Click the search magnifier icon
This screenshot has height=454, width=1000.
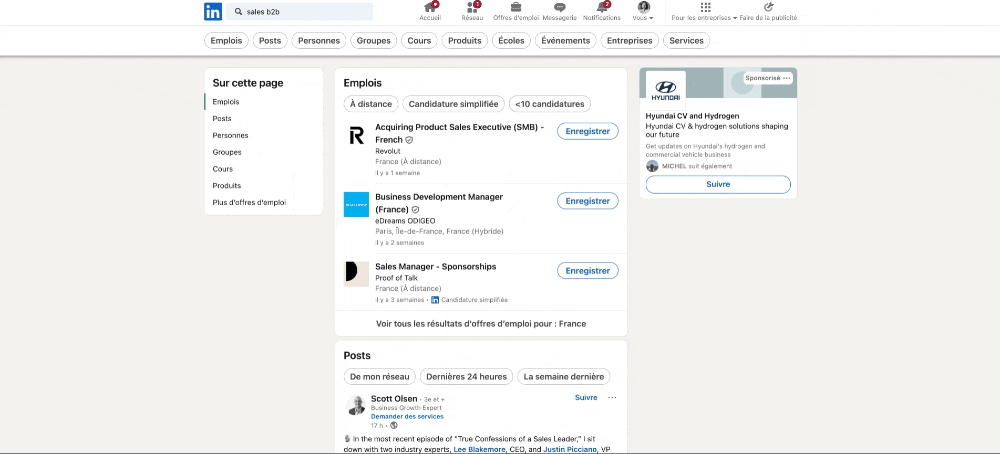point(238,11)
